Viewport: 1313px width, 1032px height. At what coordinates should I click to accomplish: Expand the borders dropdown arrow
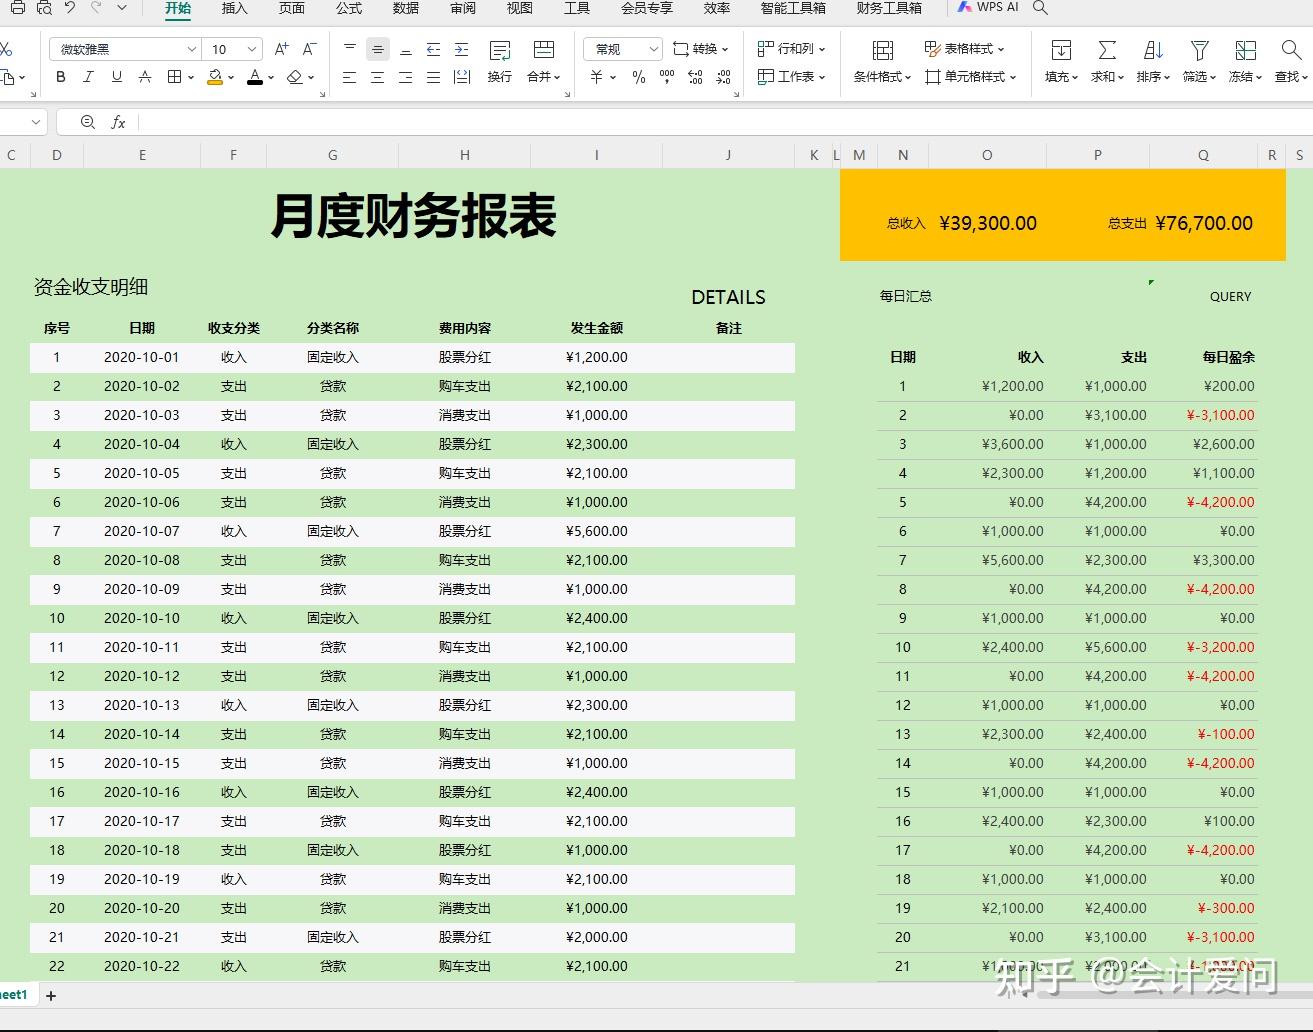click(x=191, y=77)
